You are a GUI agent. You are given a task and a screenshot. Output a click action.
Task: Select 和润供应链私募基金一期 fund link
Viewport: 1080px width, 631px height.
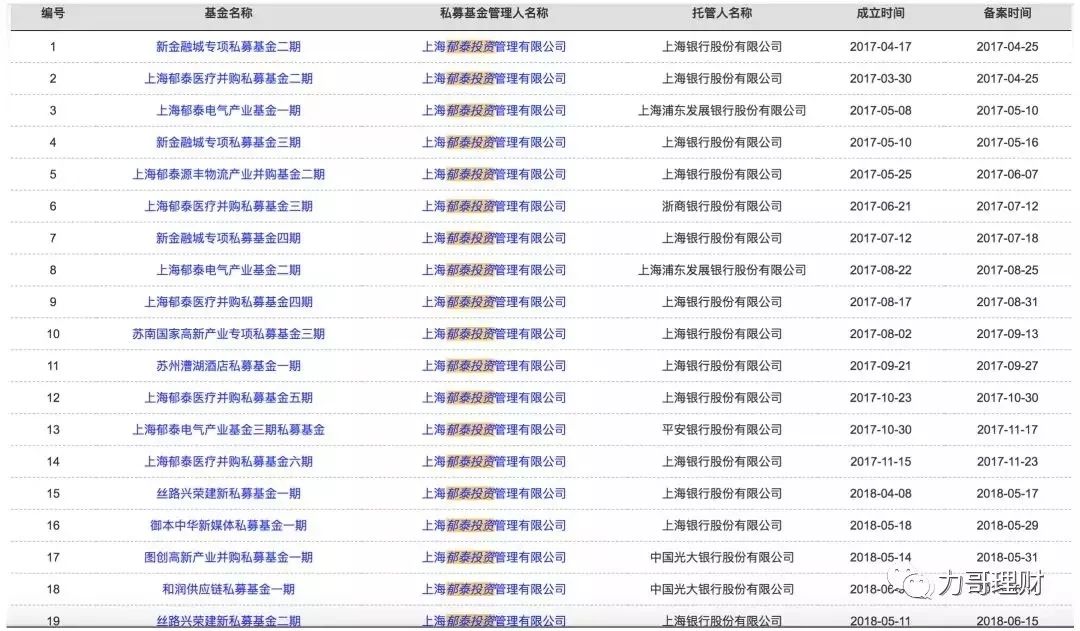click(x=228, y=590)
